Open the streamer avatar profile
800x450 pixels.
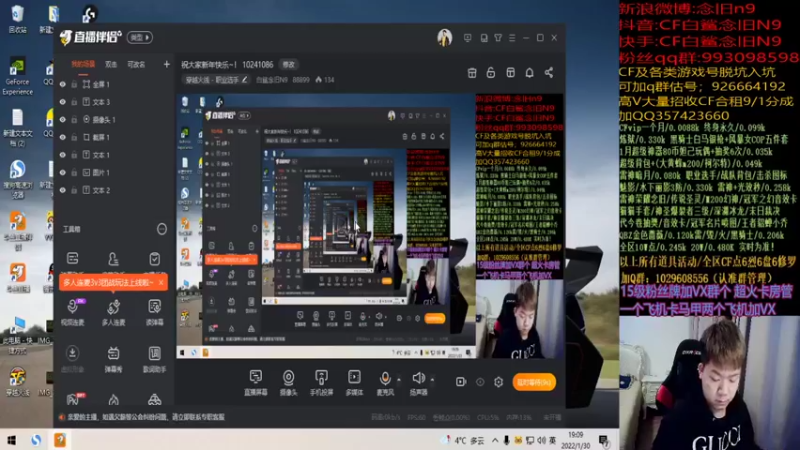(x=445, y=38)
